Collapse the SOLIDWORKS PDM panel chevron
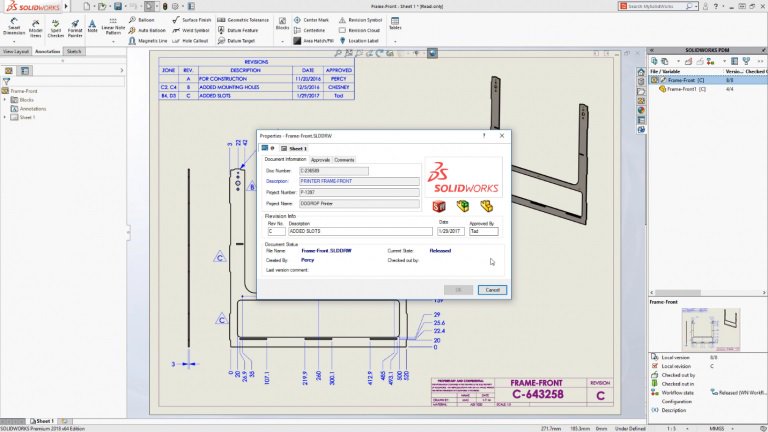The image size is (768, 432). (652, 50)
